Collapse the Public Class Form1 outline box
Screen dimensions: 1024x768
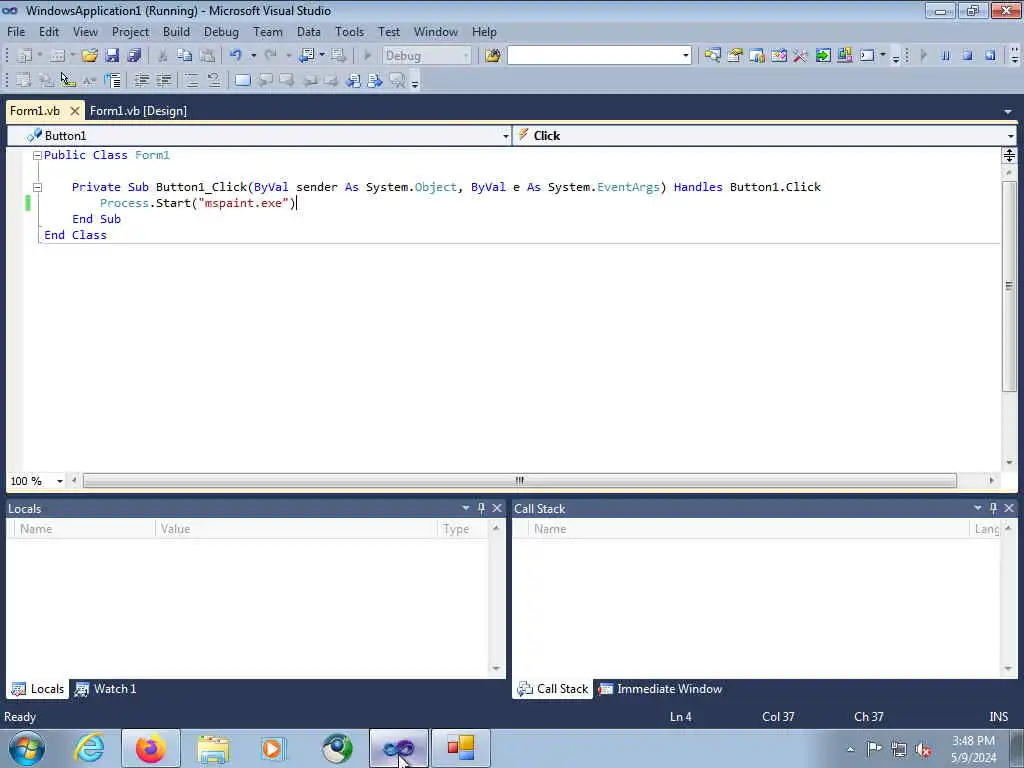click(x=37, y=155)
